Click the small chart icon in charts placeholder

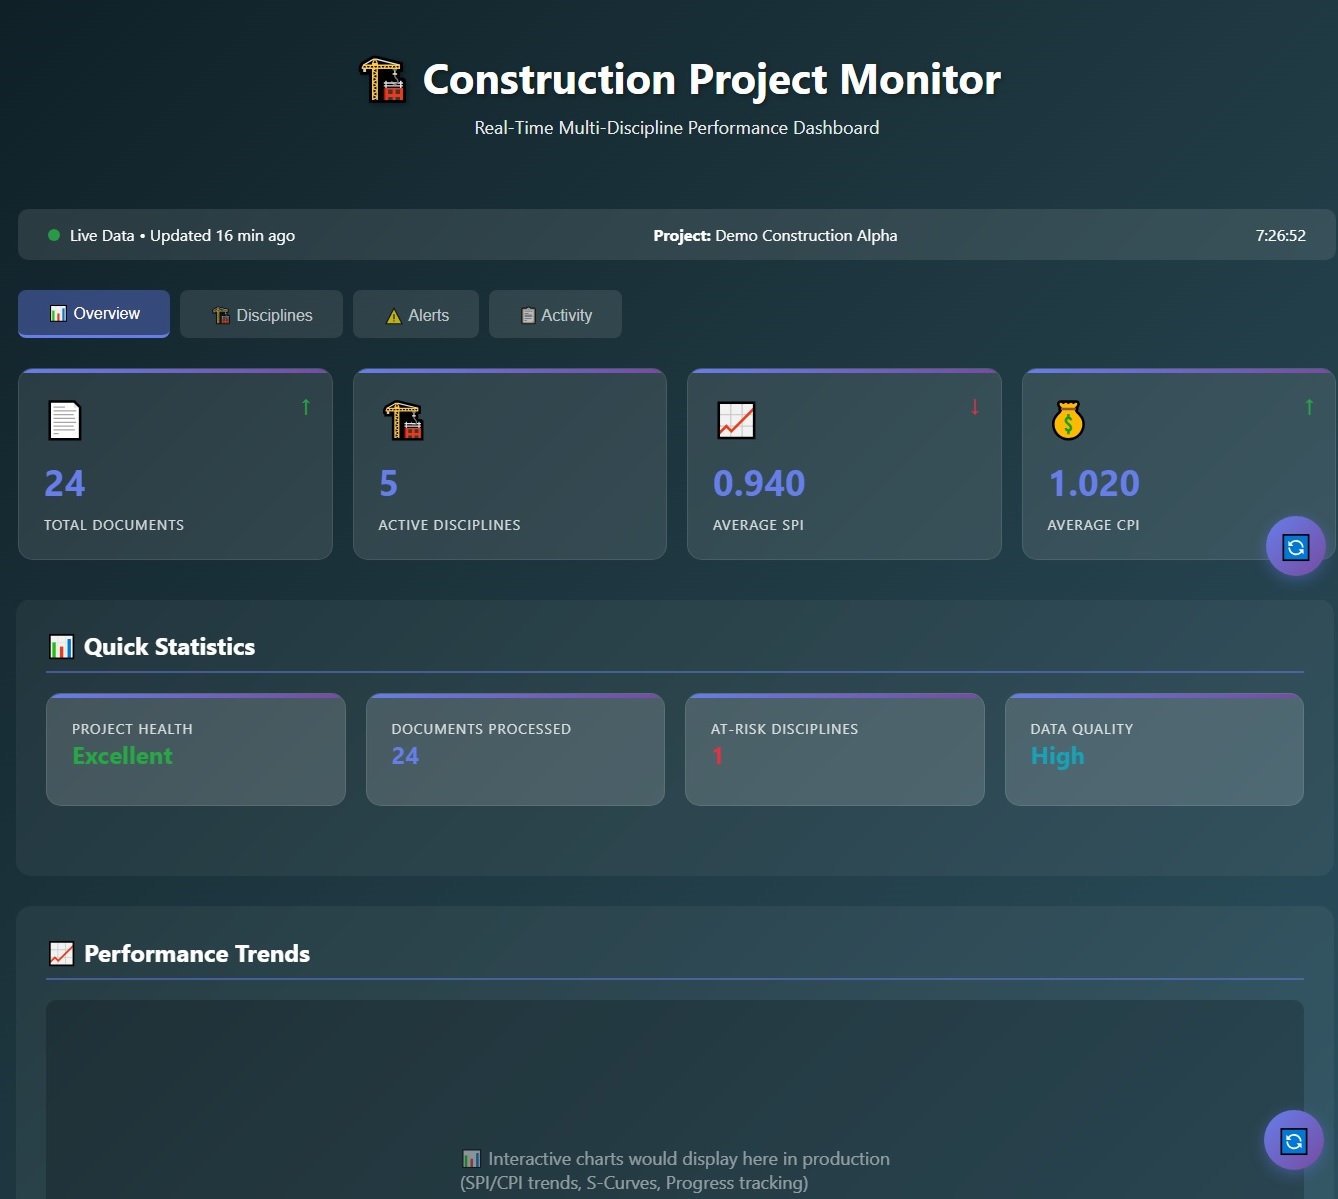[471, 1159]
